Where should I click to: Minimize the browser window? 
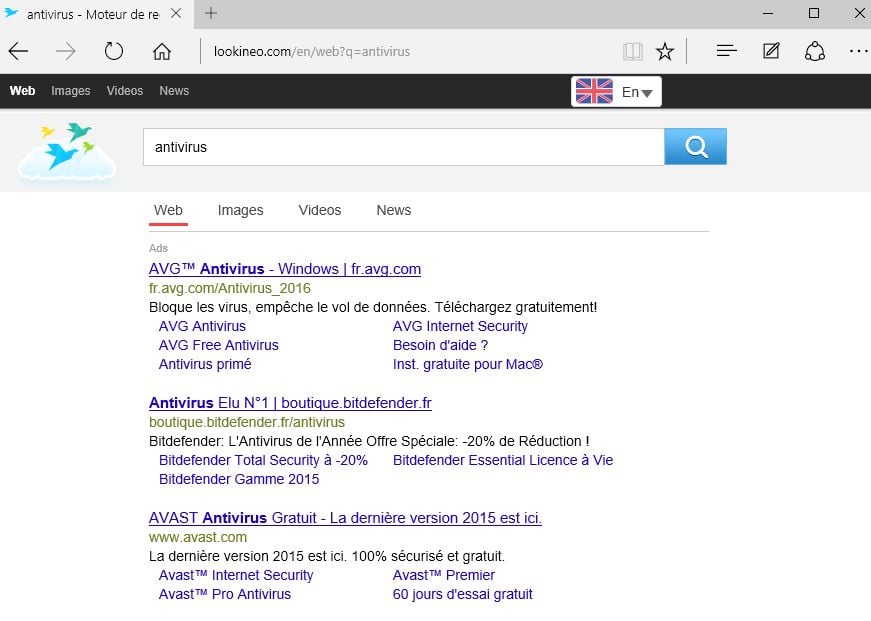click(768, 13)
